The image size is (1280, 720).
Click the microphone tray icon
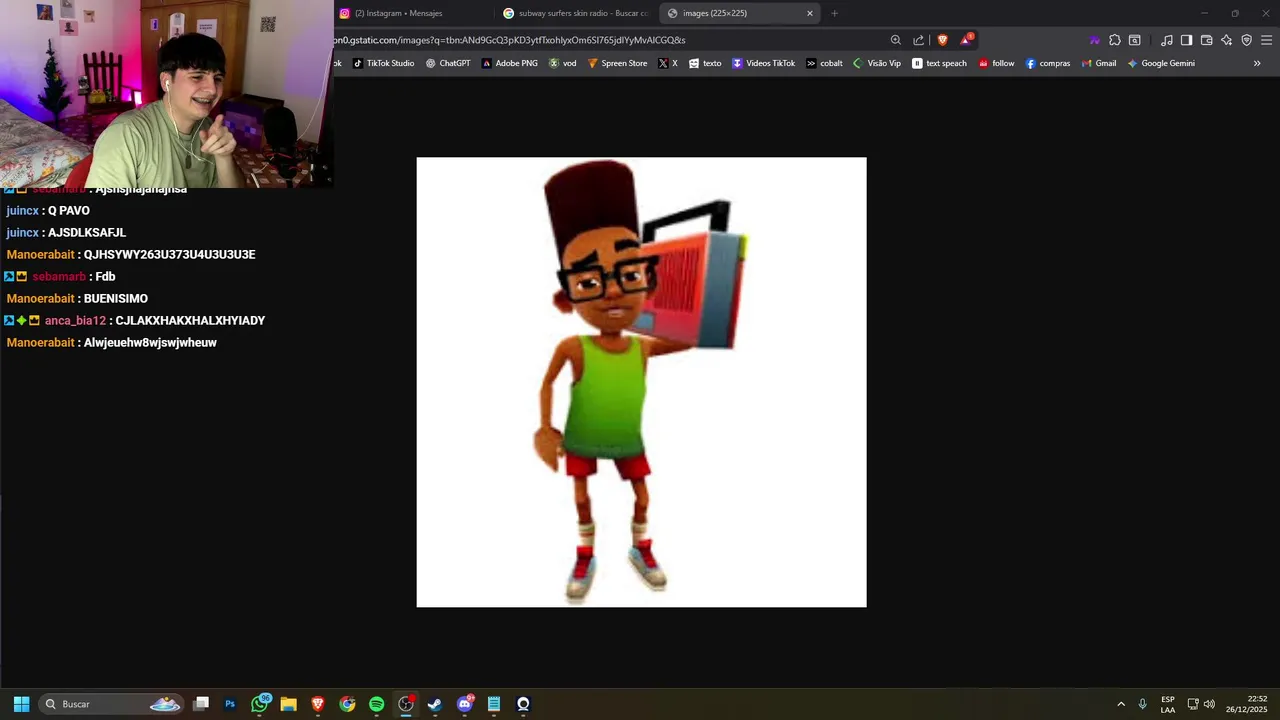1142,704
